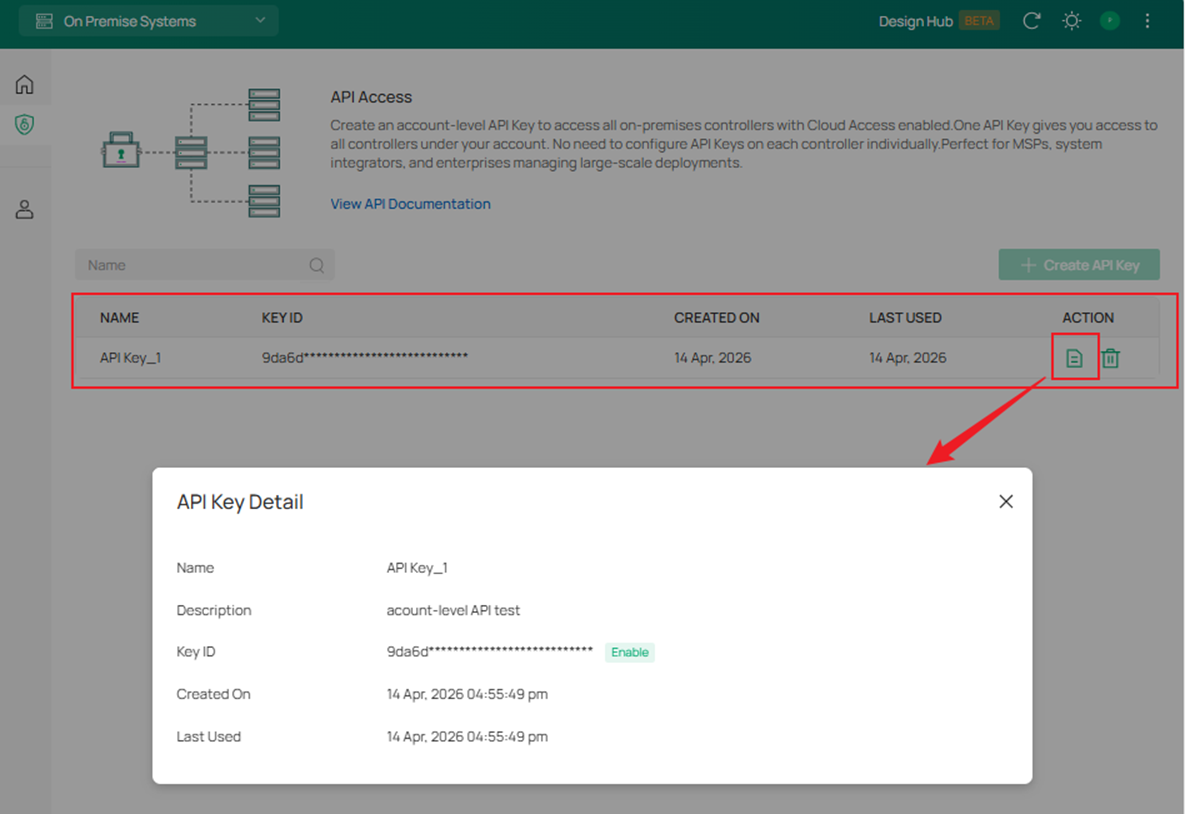Screen dimensions: 1185x814
Task: Click the Enable status badge
Action: click(630, 652)
